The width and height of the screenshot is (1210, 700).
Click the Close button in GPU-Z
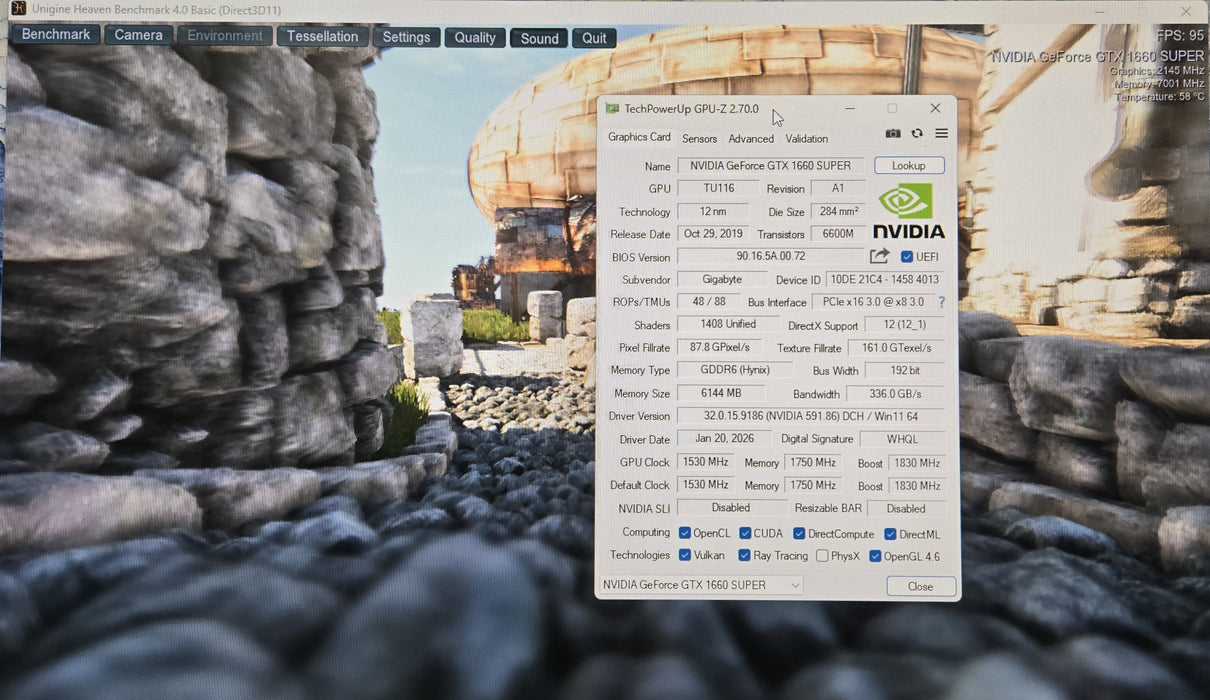point(921,587)
